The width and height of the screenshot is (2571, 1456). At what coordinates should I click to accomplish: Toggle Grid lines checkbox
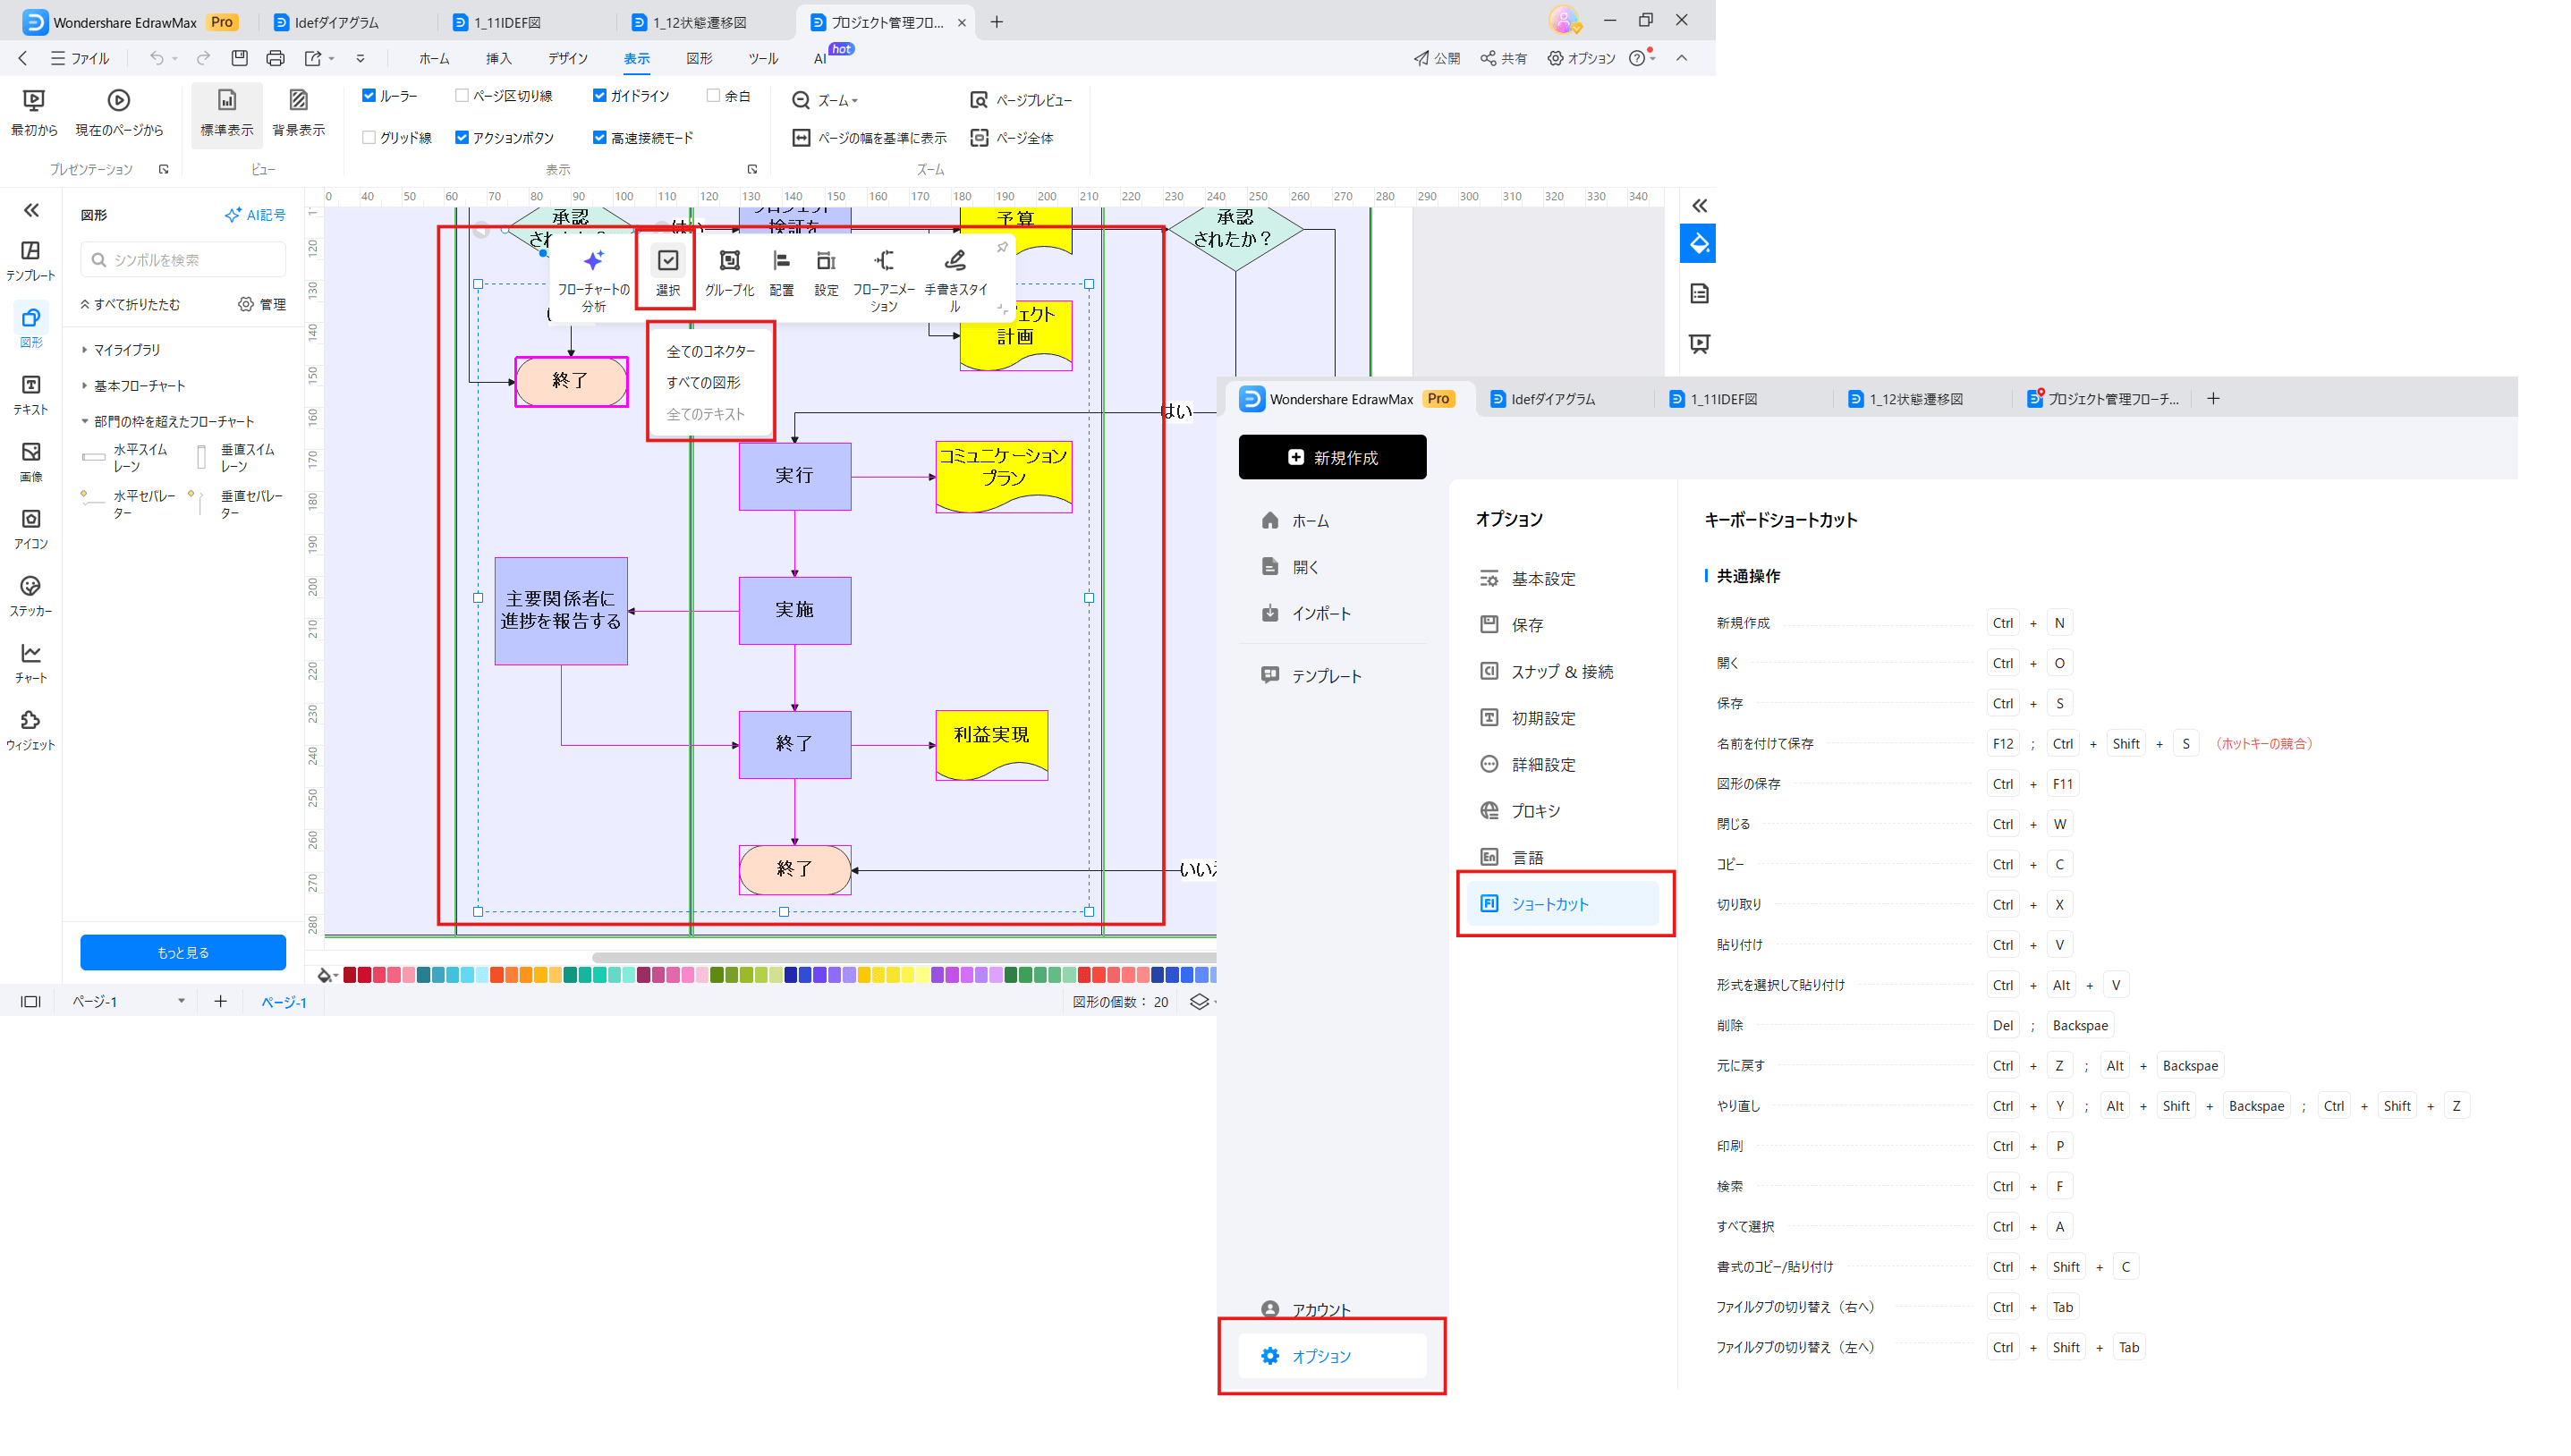click(x=369, y=137)
